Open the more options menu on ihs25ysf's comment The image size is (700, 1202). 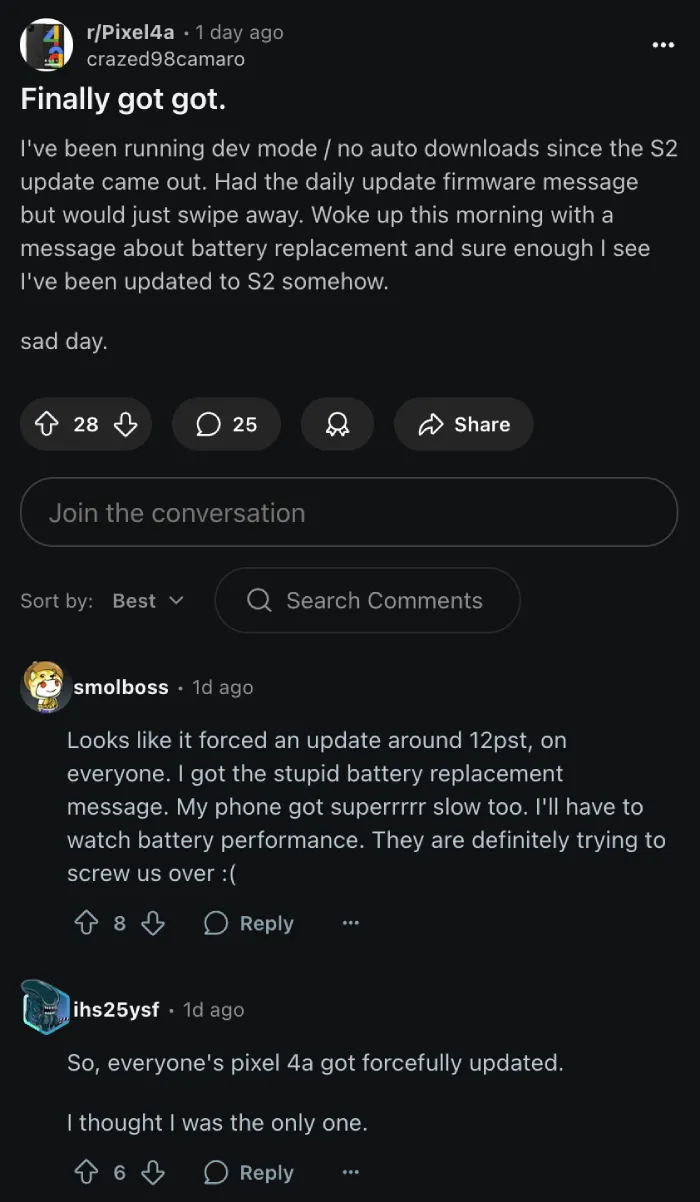click(350, 1172)
